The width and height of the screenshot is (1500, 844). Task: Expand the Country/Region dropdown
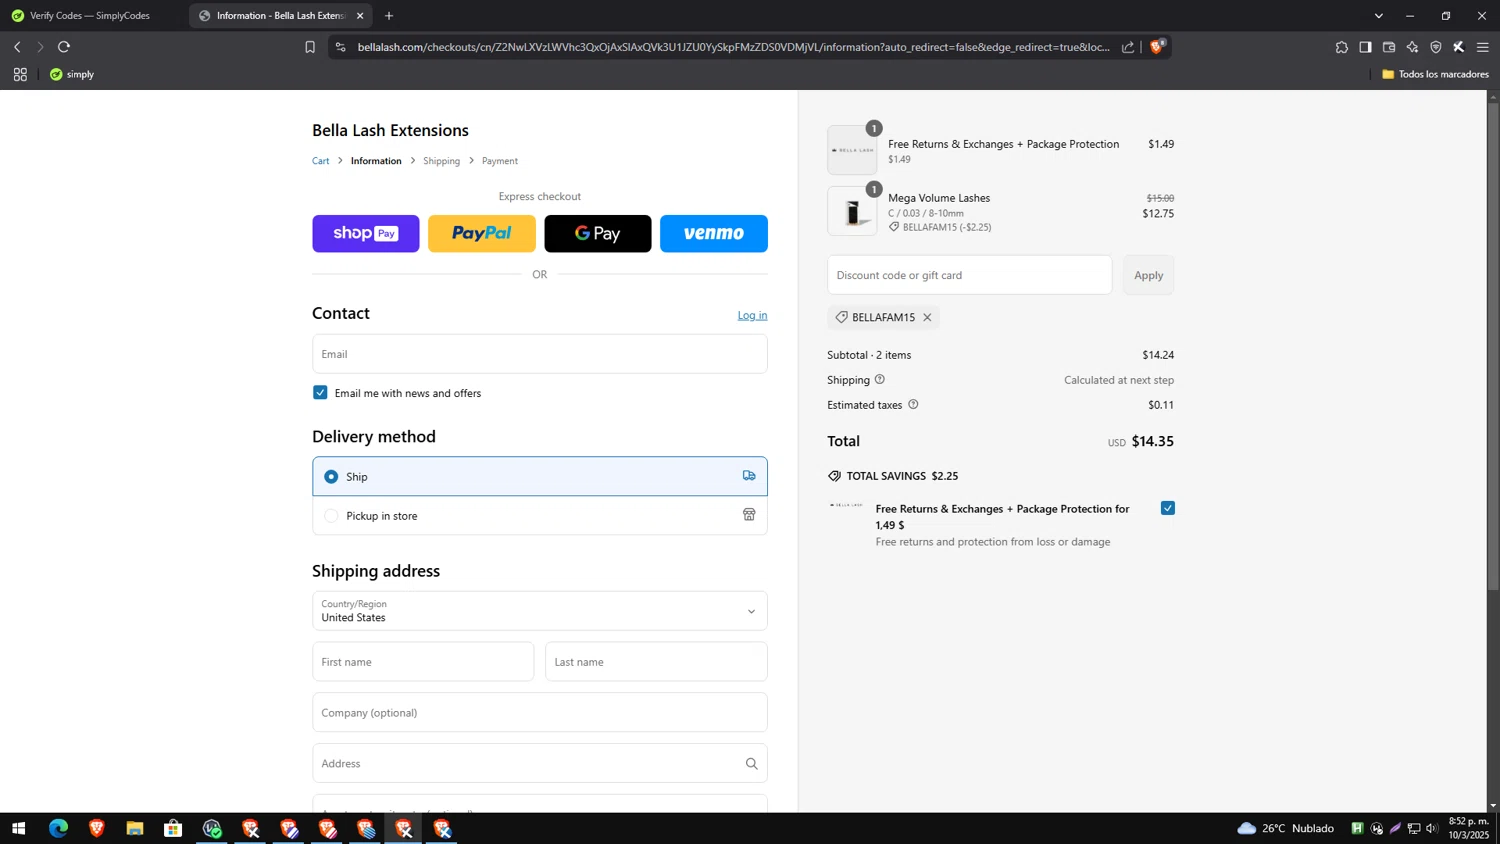click(751, 611)
